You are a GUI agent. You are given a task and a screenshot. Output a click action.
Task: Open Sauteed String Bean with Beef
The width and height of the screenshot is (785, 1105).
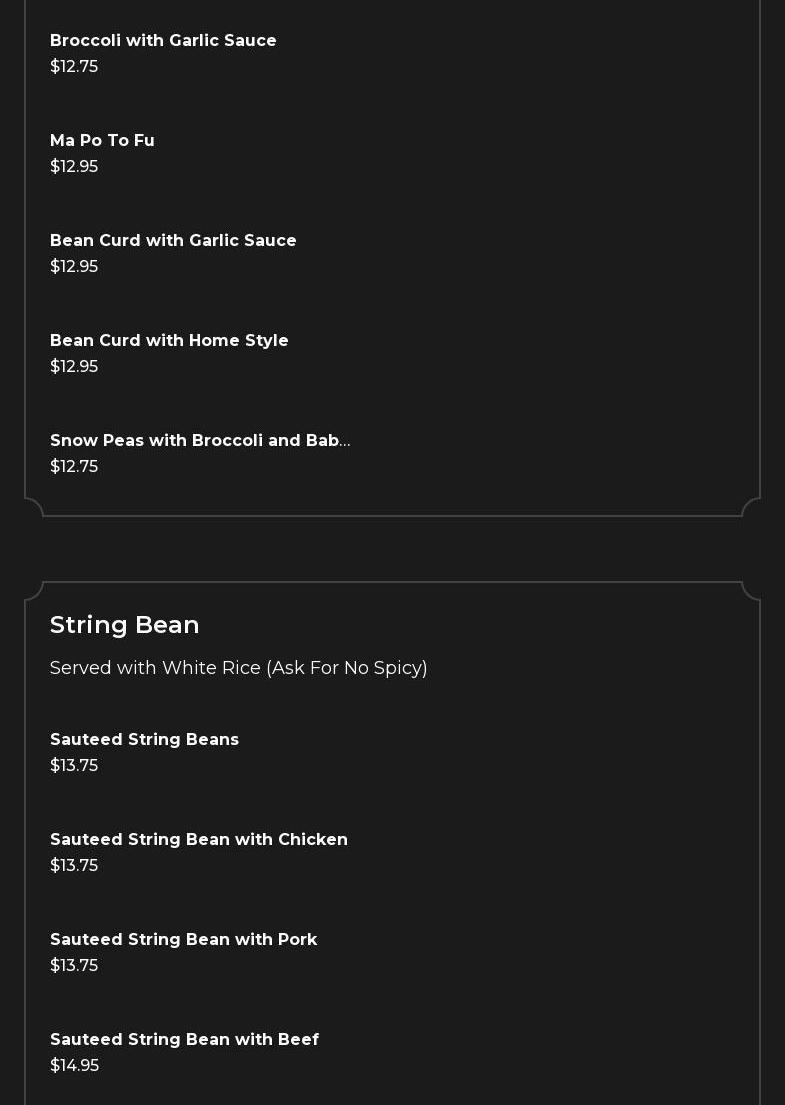click(x=184, y=1039)
